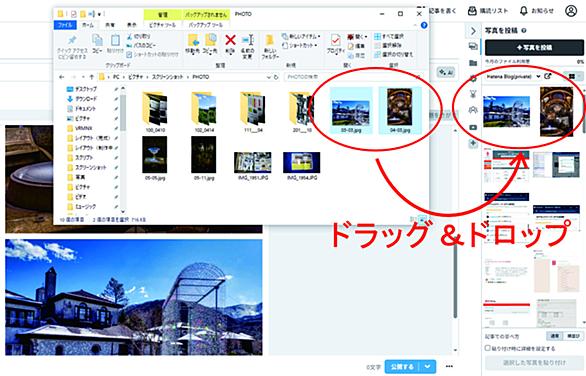This screenshot has width=586, height=376.
Task: Open the dropdown arrow beside 公開する
Action: (428, 367)
